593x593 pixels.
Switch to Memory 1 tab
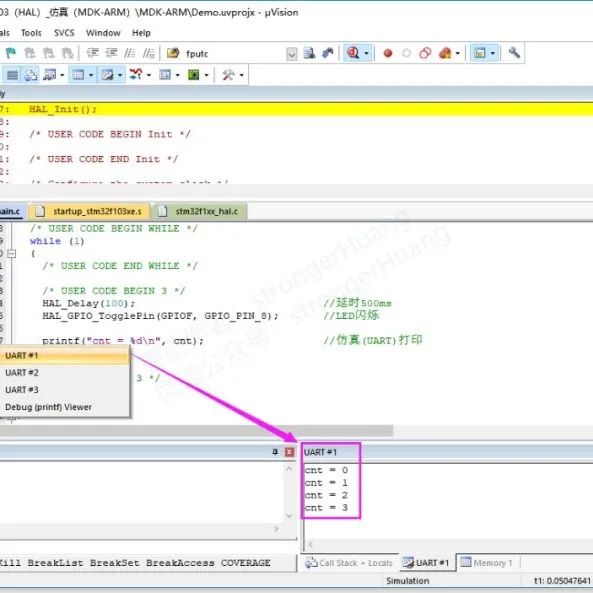tap(487, 563)
